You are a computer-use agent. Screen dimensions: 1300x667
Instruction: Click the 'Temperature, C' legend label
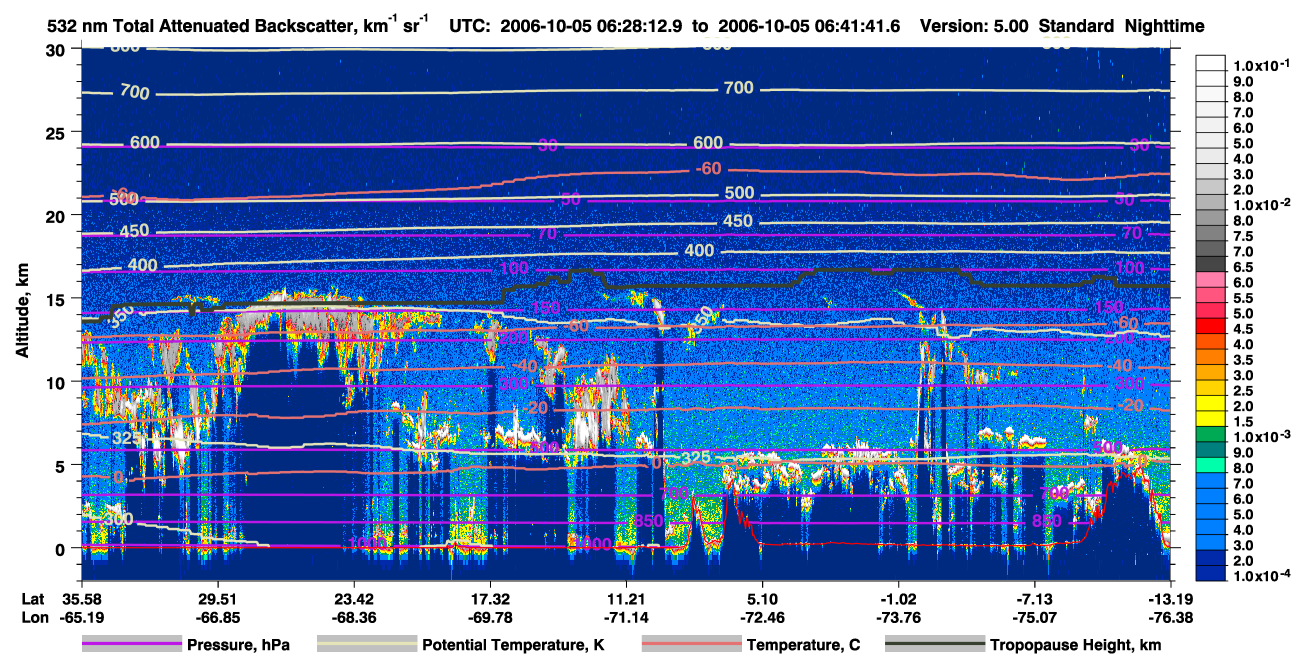[x=803, y=646]
